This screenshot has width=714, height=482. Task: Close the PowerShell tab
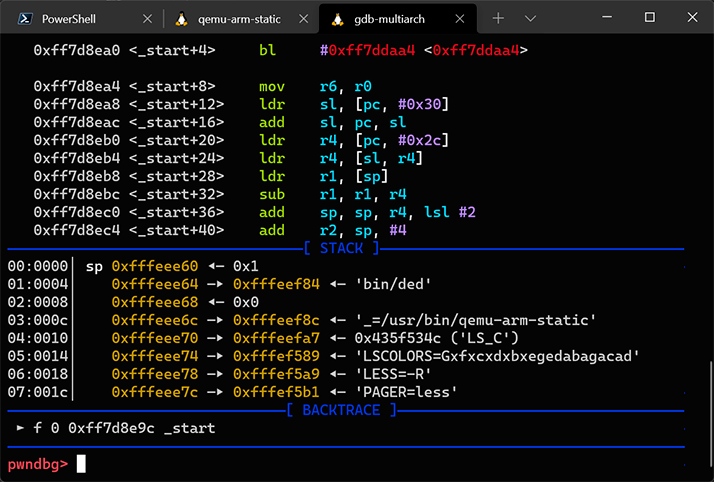(148, 18)
